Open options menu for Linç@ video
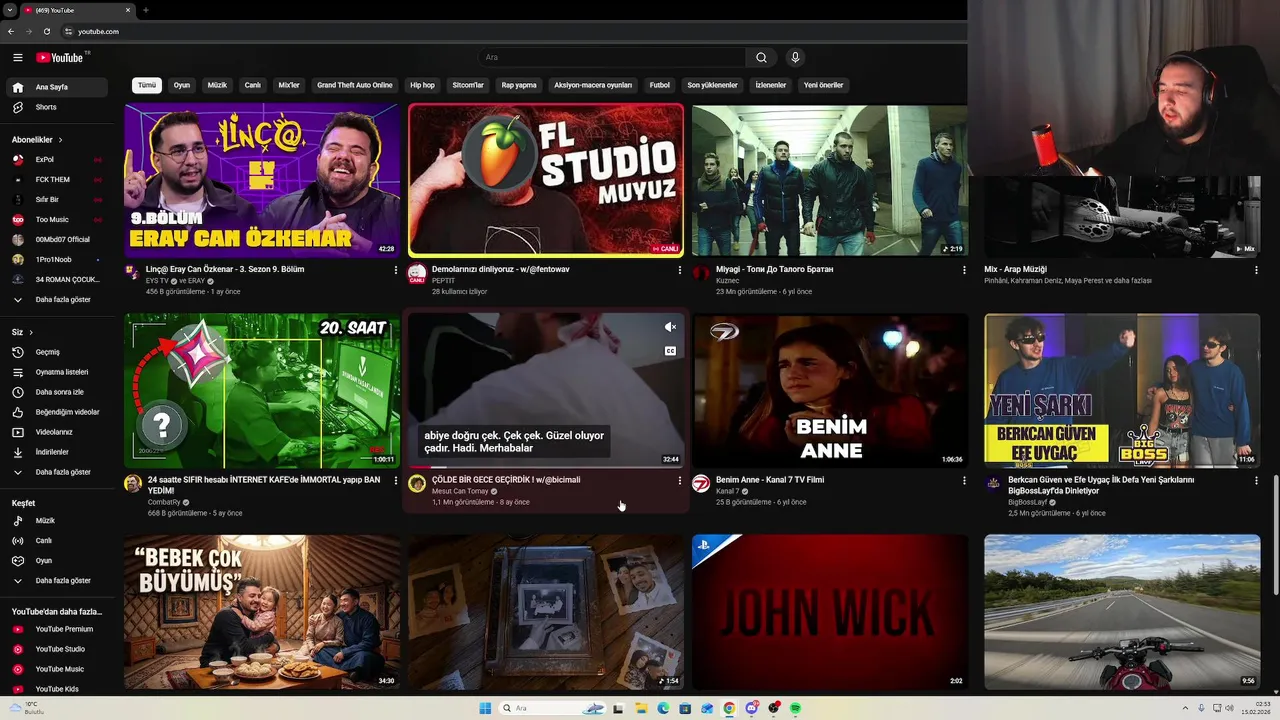1280x720 pixels. click(x=396, y=270)
